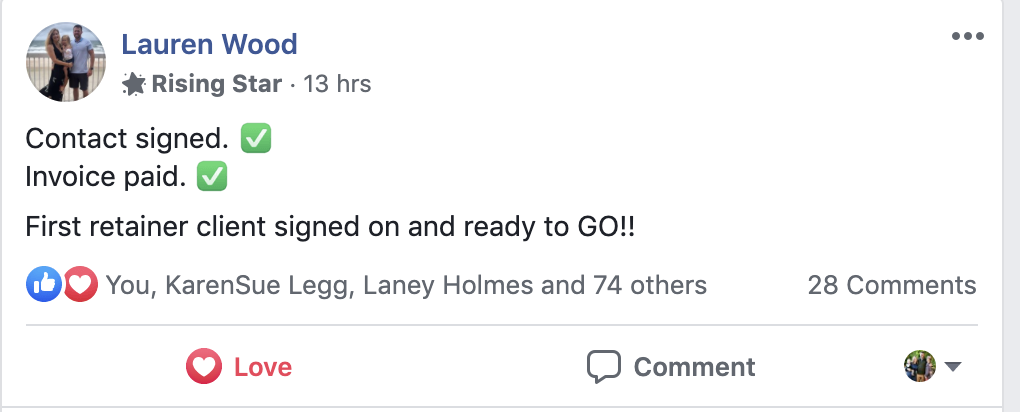Click the Rising Star badge icon

pos(134,85)
